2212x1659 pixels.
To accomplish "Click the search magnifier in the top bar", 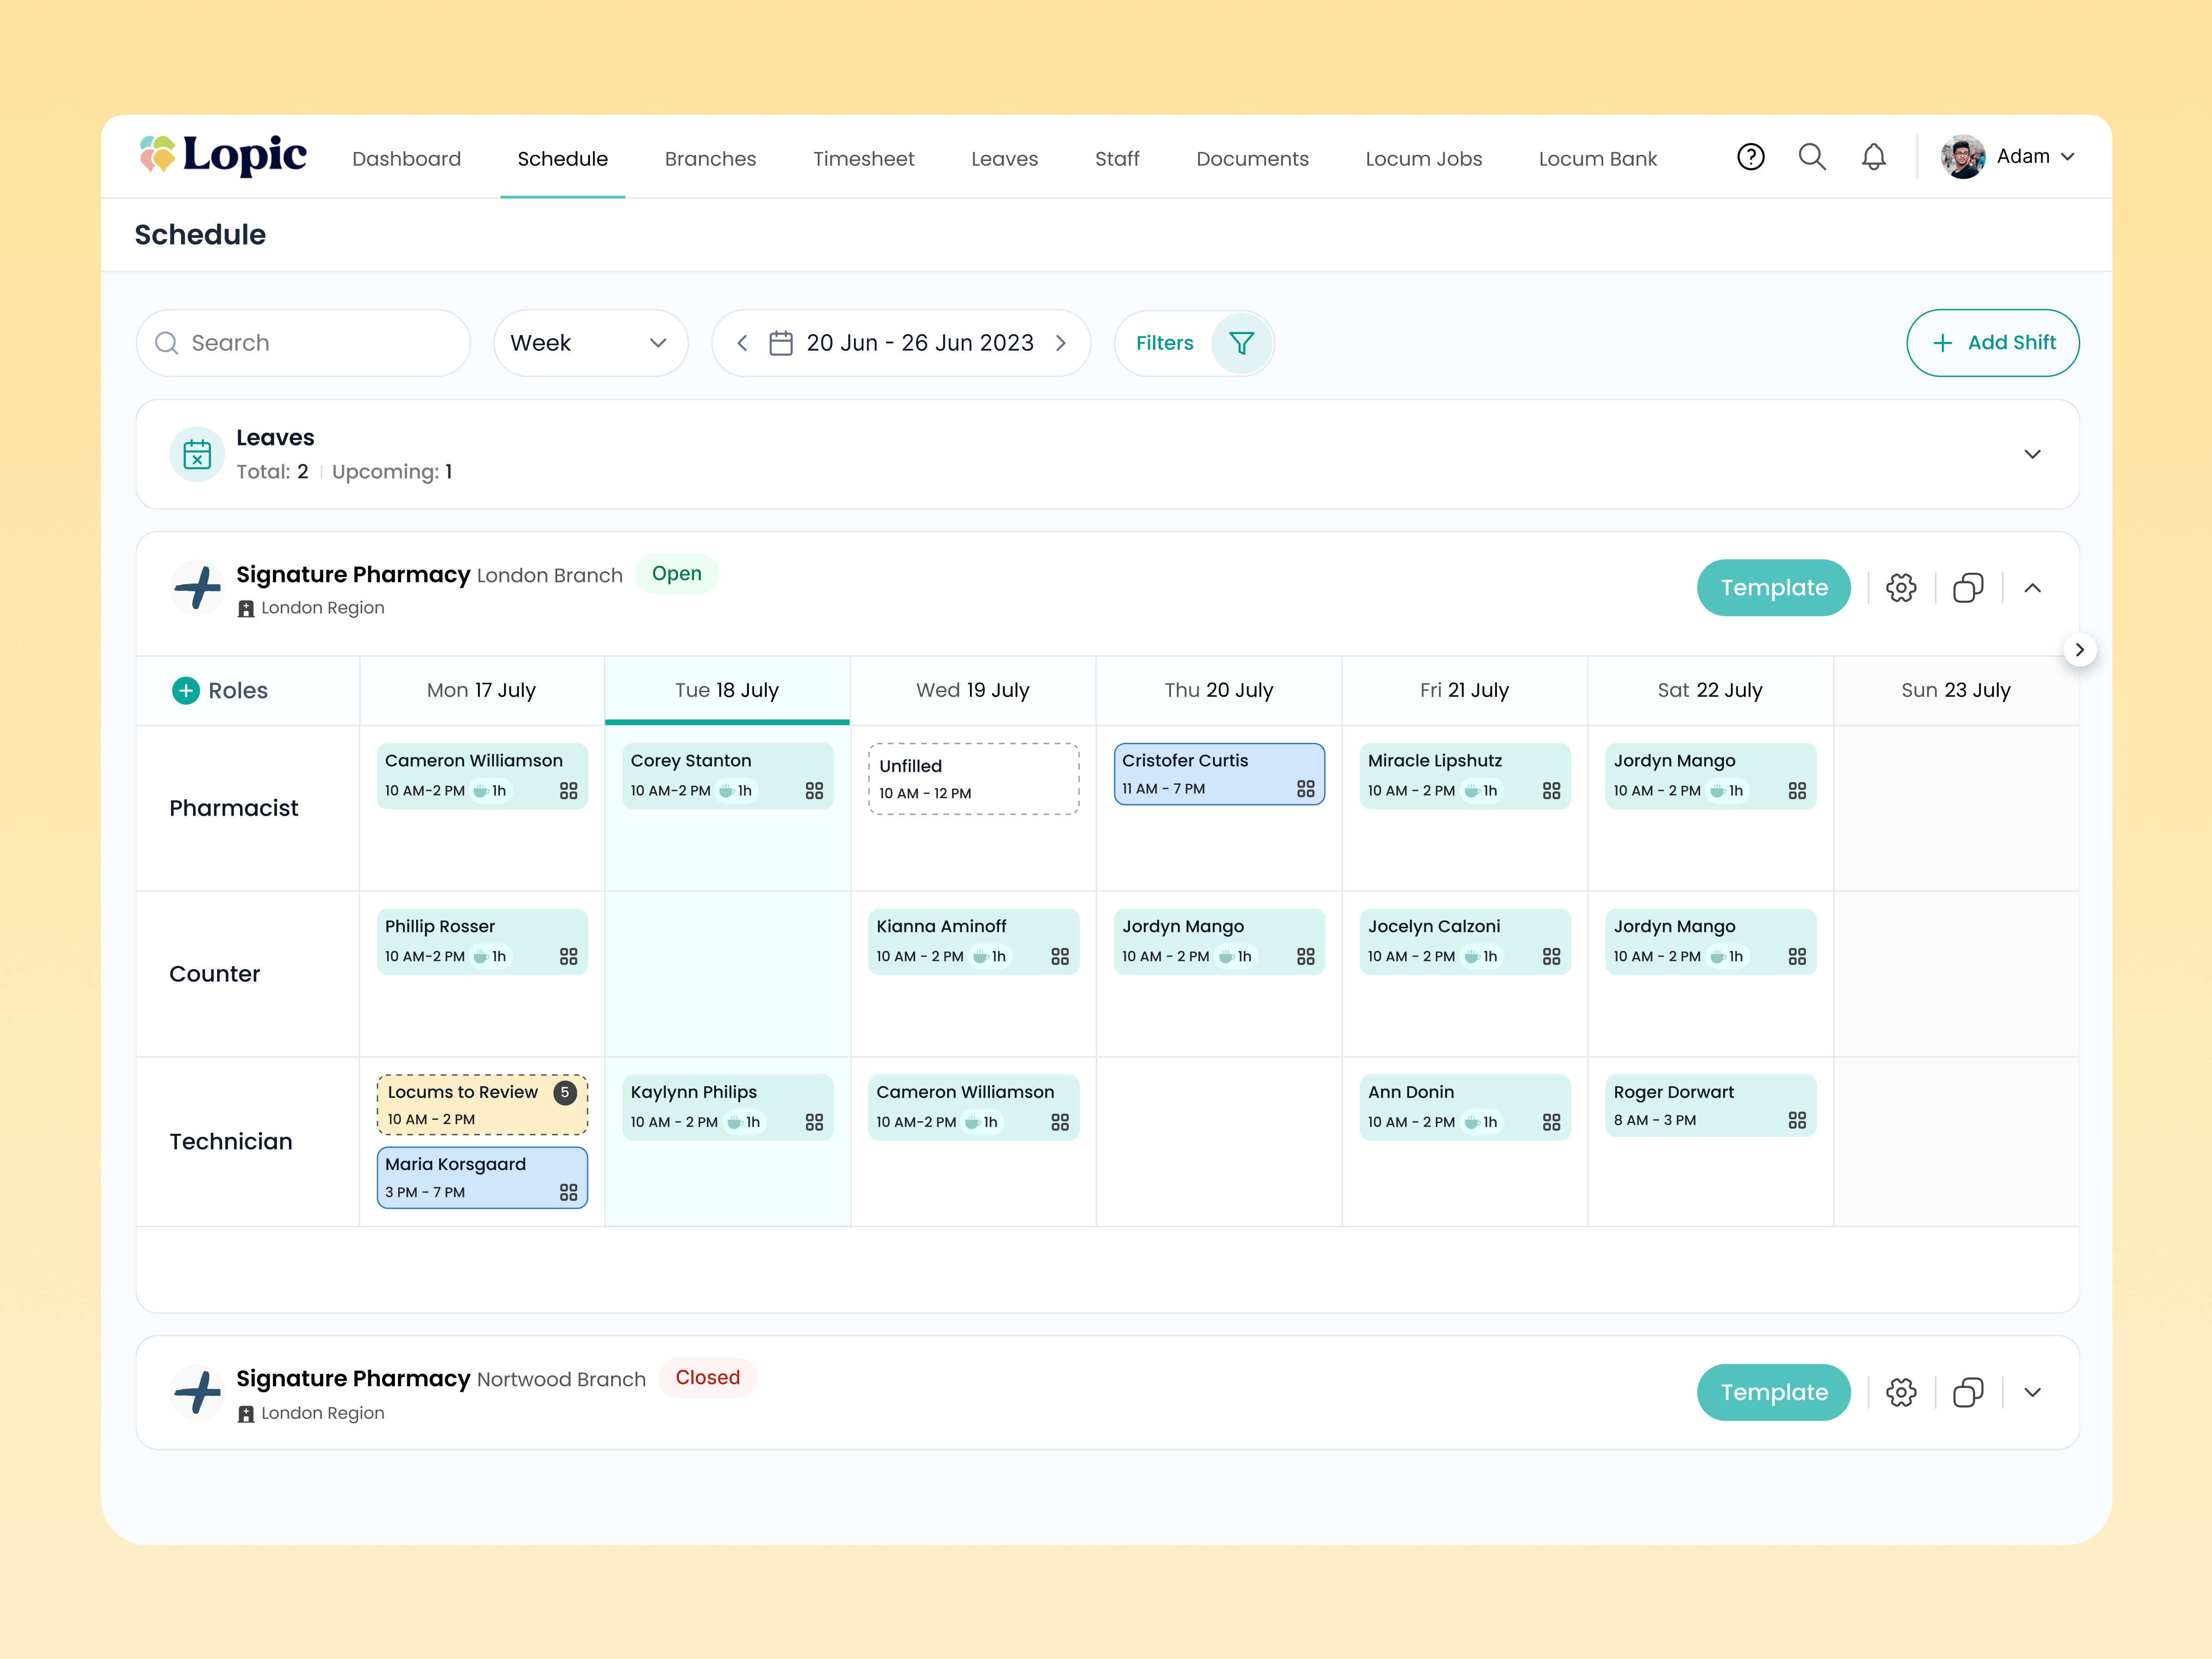I will click(x=1812, y=157).
